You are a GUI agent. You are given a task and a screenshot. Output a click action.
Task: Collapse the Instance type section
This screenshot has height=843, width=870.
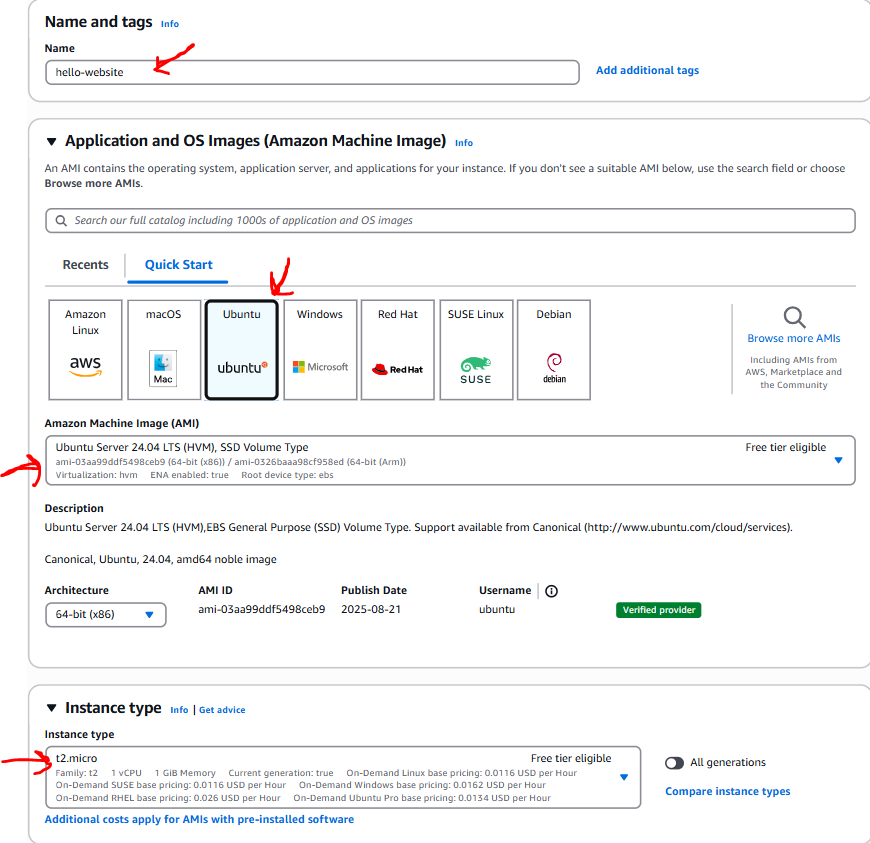click(x=52, y=708)
